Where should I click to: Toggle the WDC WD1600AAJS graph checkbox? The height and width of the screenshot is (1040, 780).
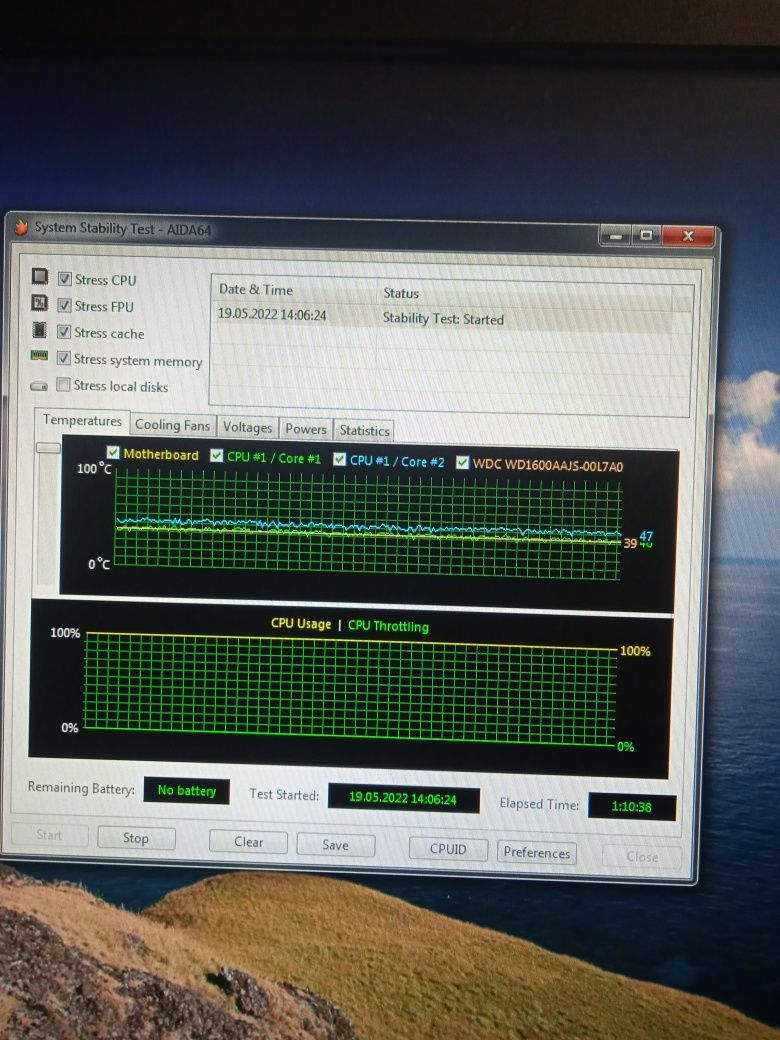click(x=462, y=462)
